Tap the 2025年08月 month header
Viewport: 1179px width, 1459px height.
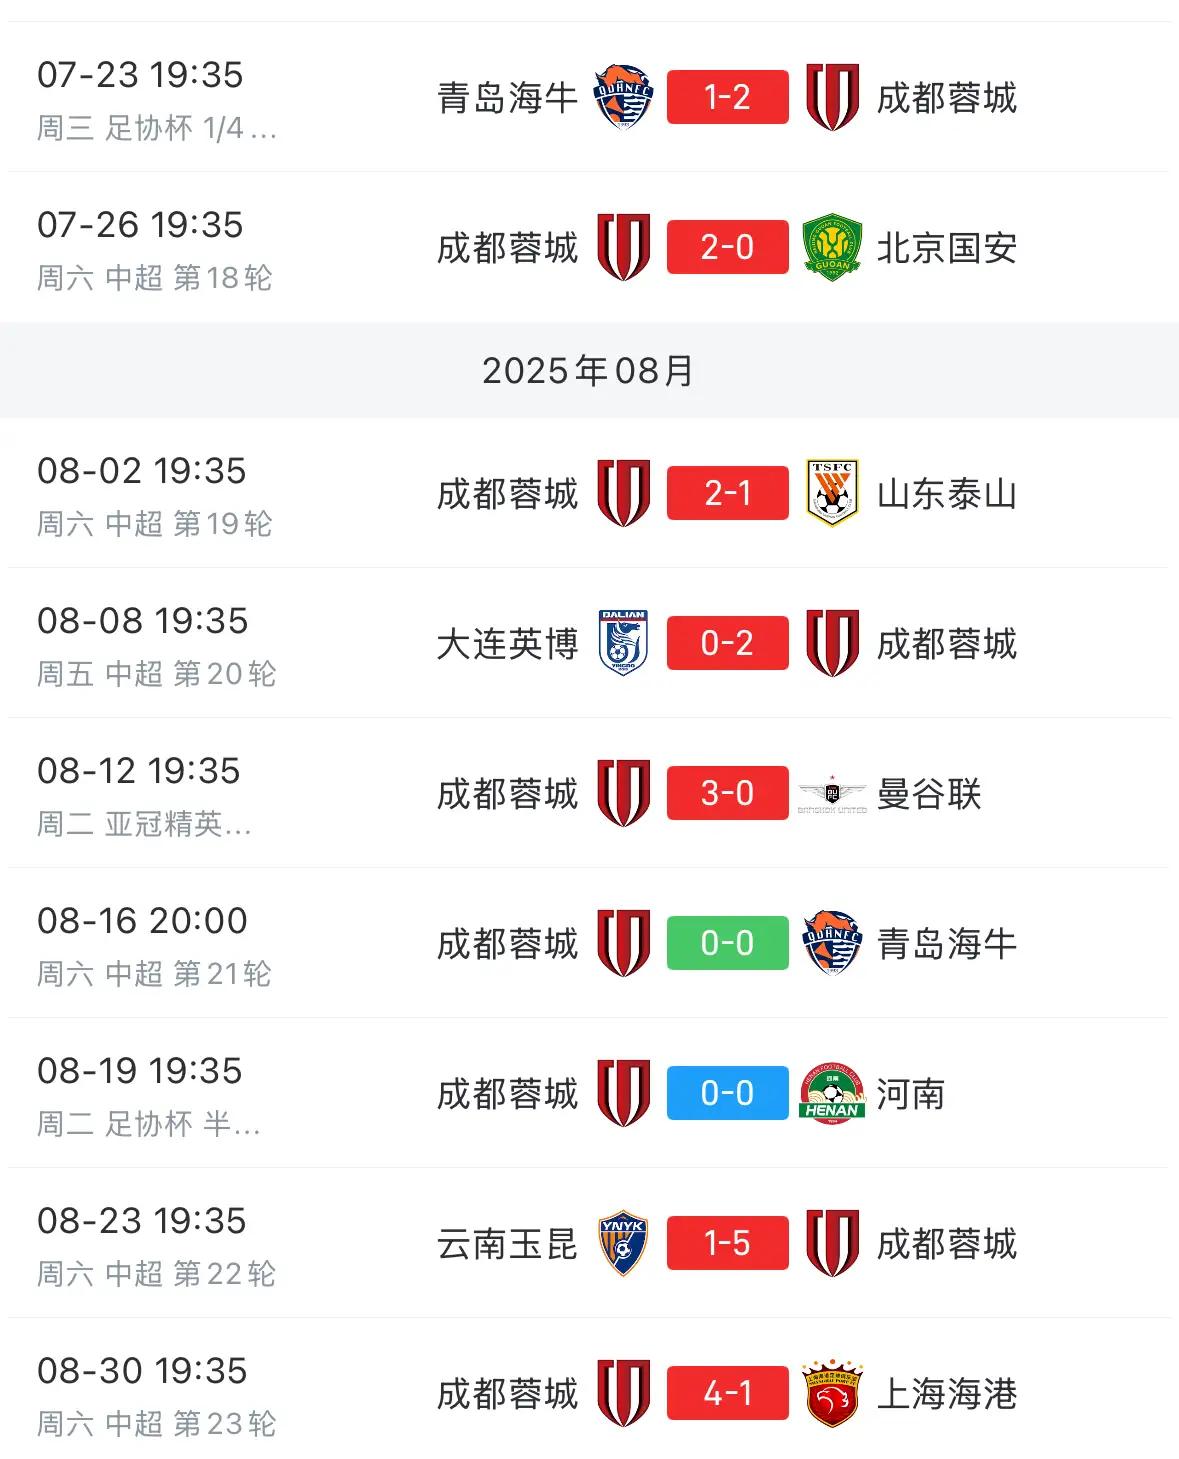[589, 370]
